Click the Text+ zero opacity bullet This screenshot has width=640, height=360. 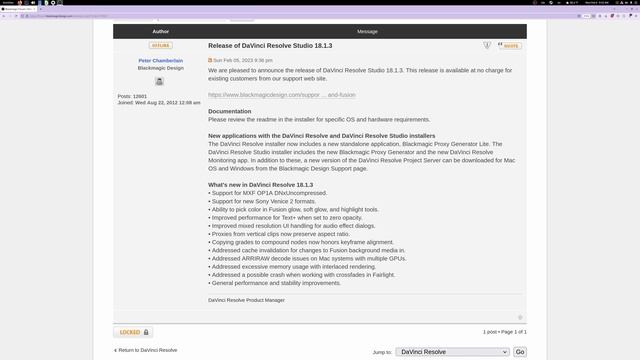tap(285, 218)
